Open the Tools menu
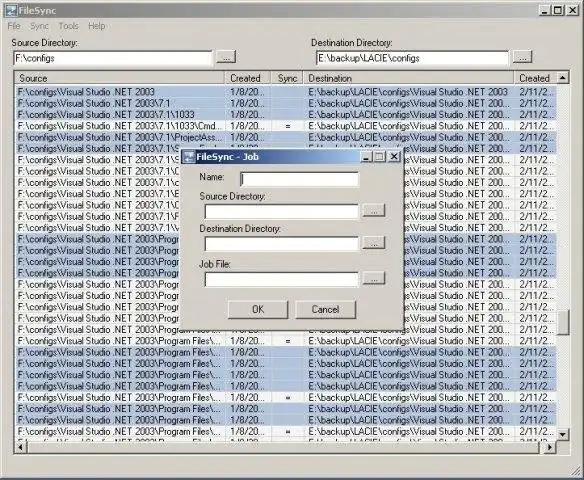 [69, 26]
